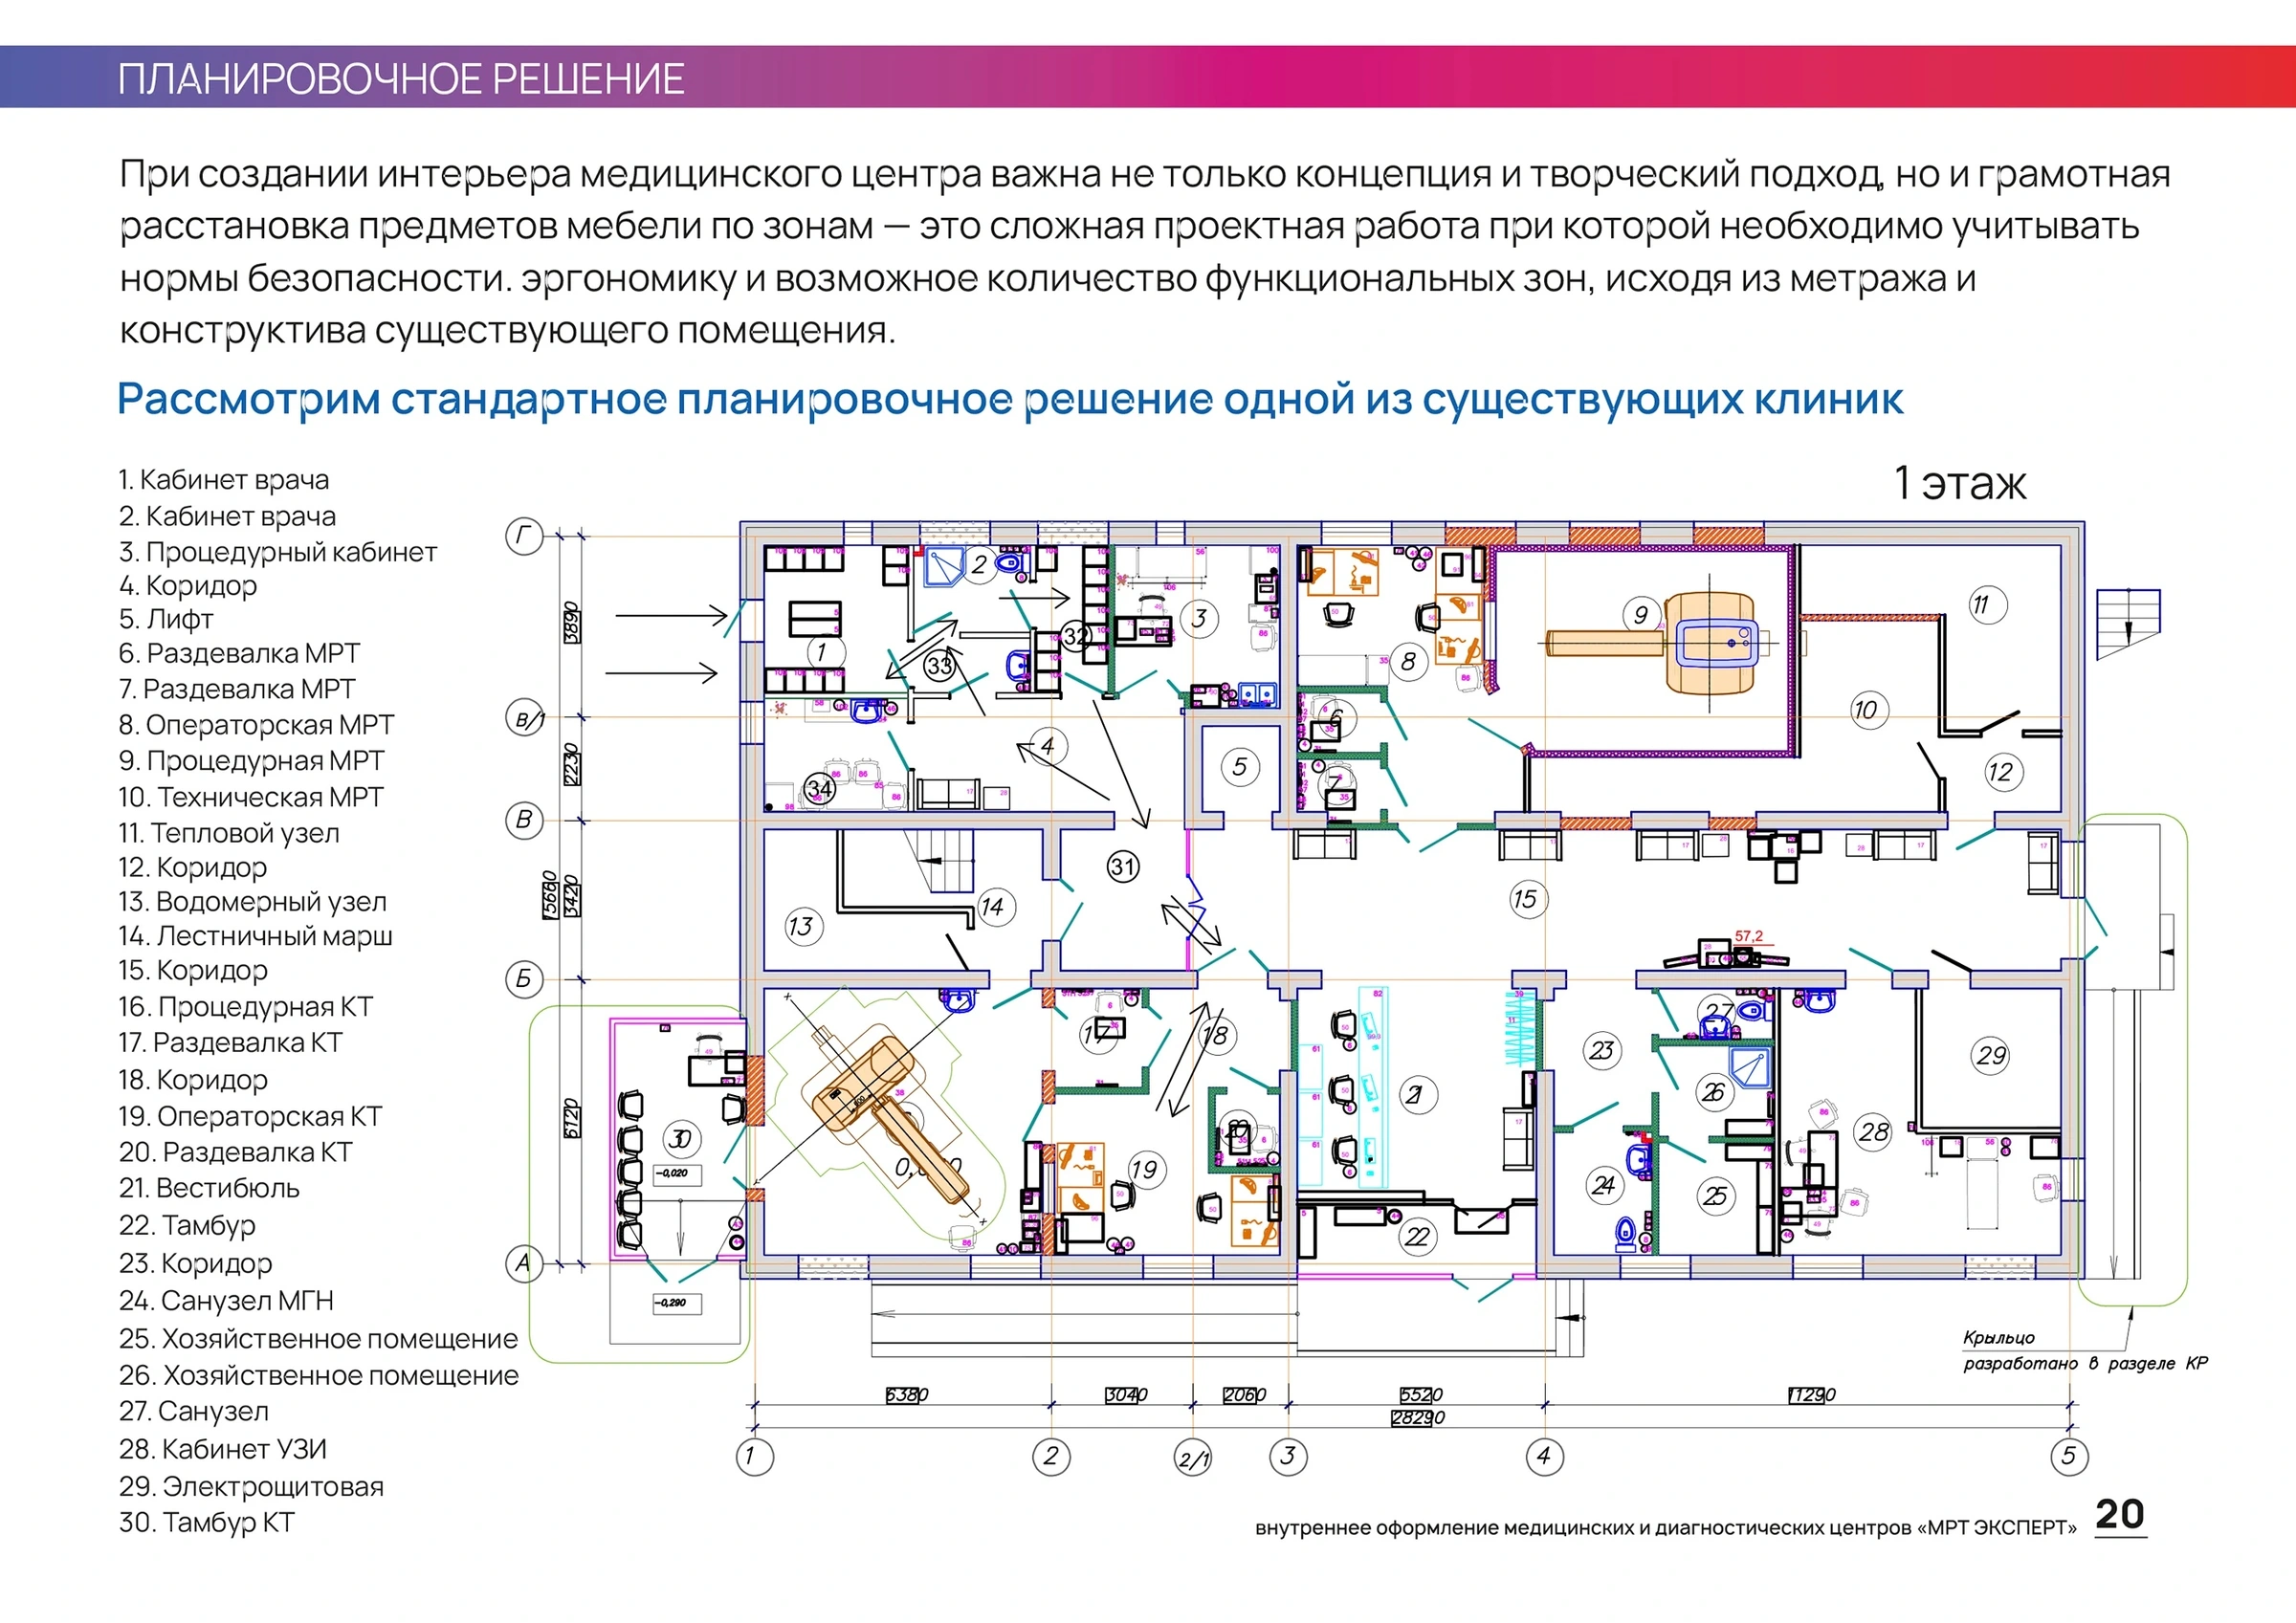Image resolution: width=2296 pixels, height=1623 pixels.
Task: Click the heading 'ПЛАНИРОВОЧНОЕ РЕШЕНИЕ'
Action: coord(401,79)
